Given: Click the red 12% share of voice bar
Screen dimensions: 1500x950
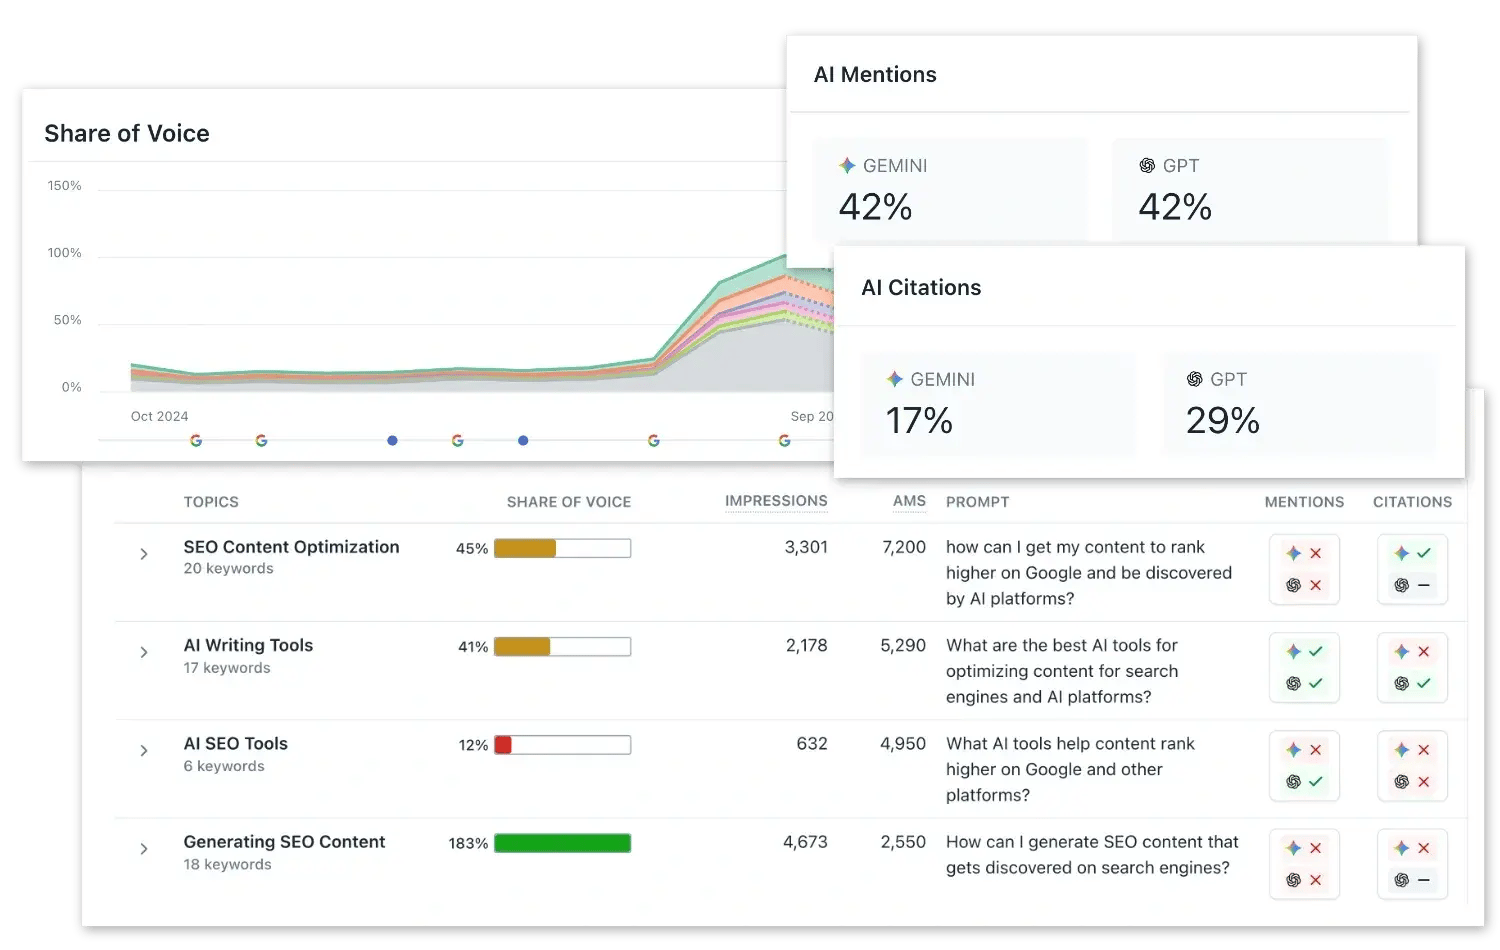Looking at the screenshot, I should 504,745.
